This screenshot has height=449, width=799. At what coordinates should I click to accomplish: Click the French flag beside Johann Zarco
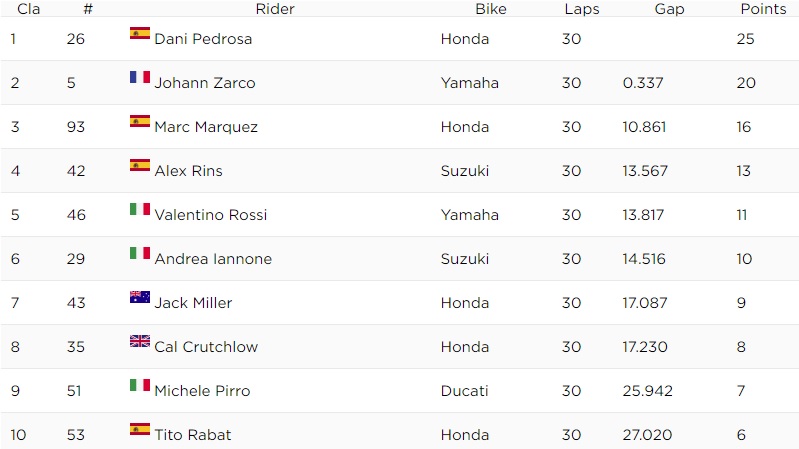pos(139,77)
